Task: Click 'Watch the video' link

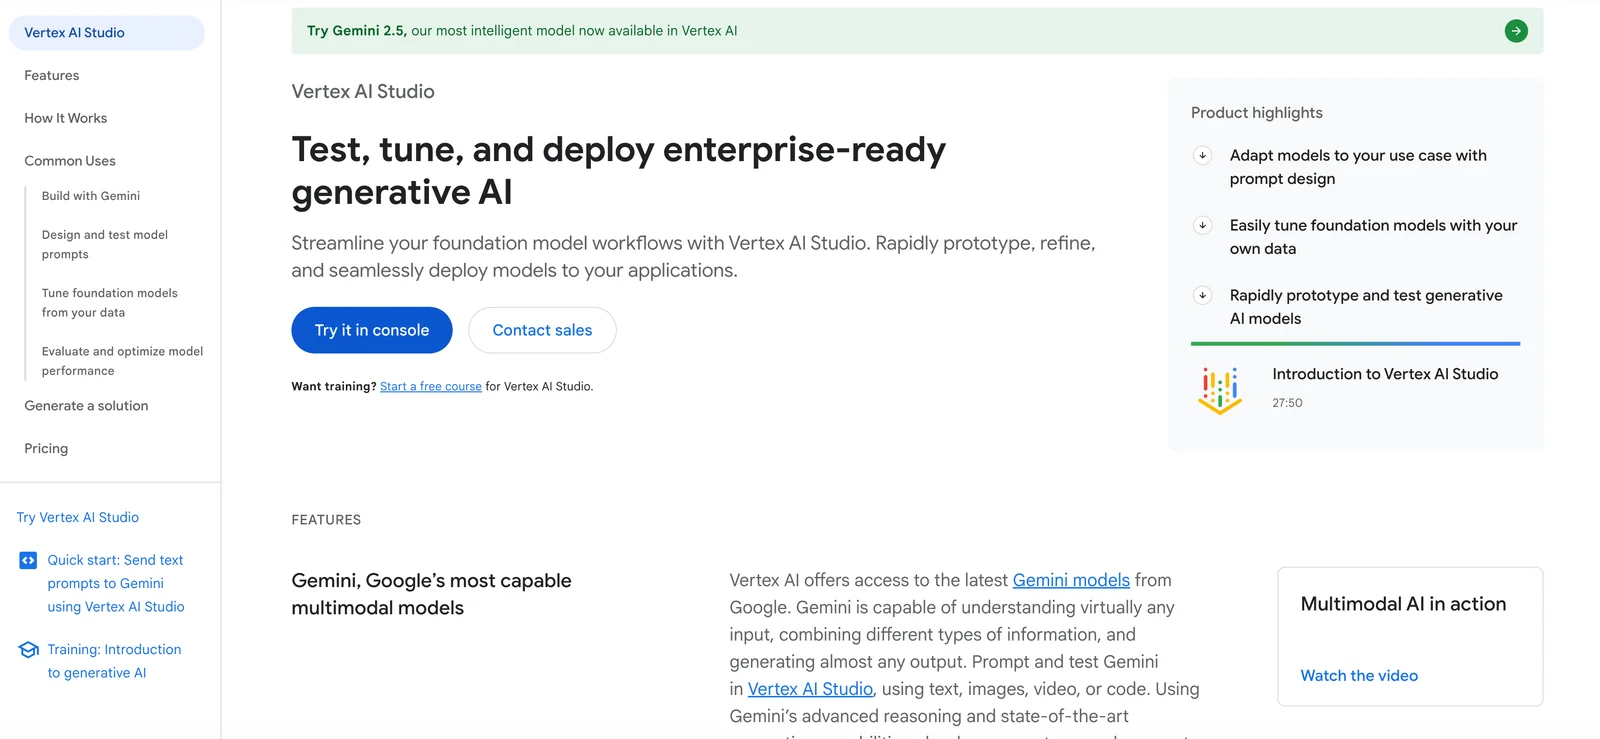Action: coord(1359,676)
